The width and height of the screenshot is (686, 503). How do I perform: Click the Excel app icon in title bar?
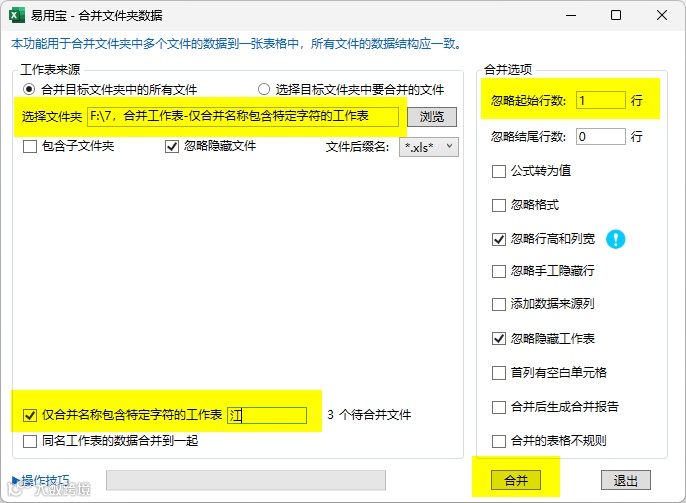pos(17,16)
